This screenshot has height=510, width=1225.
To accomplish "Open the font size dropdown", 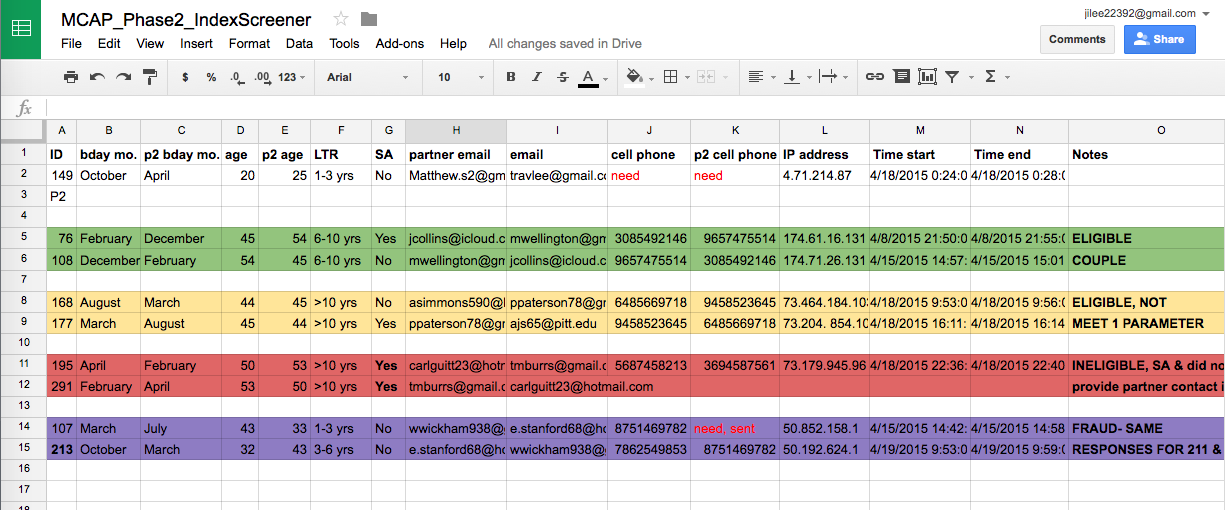I will click(457, 77).
